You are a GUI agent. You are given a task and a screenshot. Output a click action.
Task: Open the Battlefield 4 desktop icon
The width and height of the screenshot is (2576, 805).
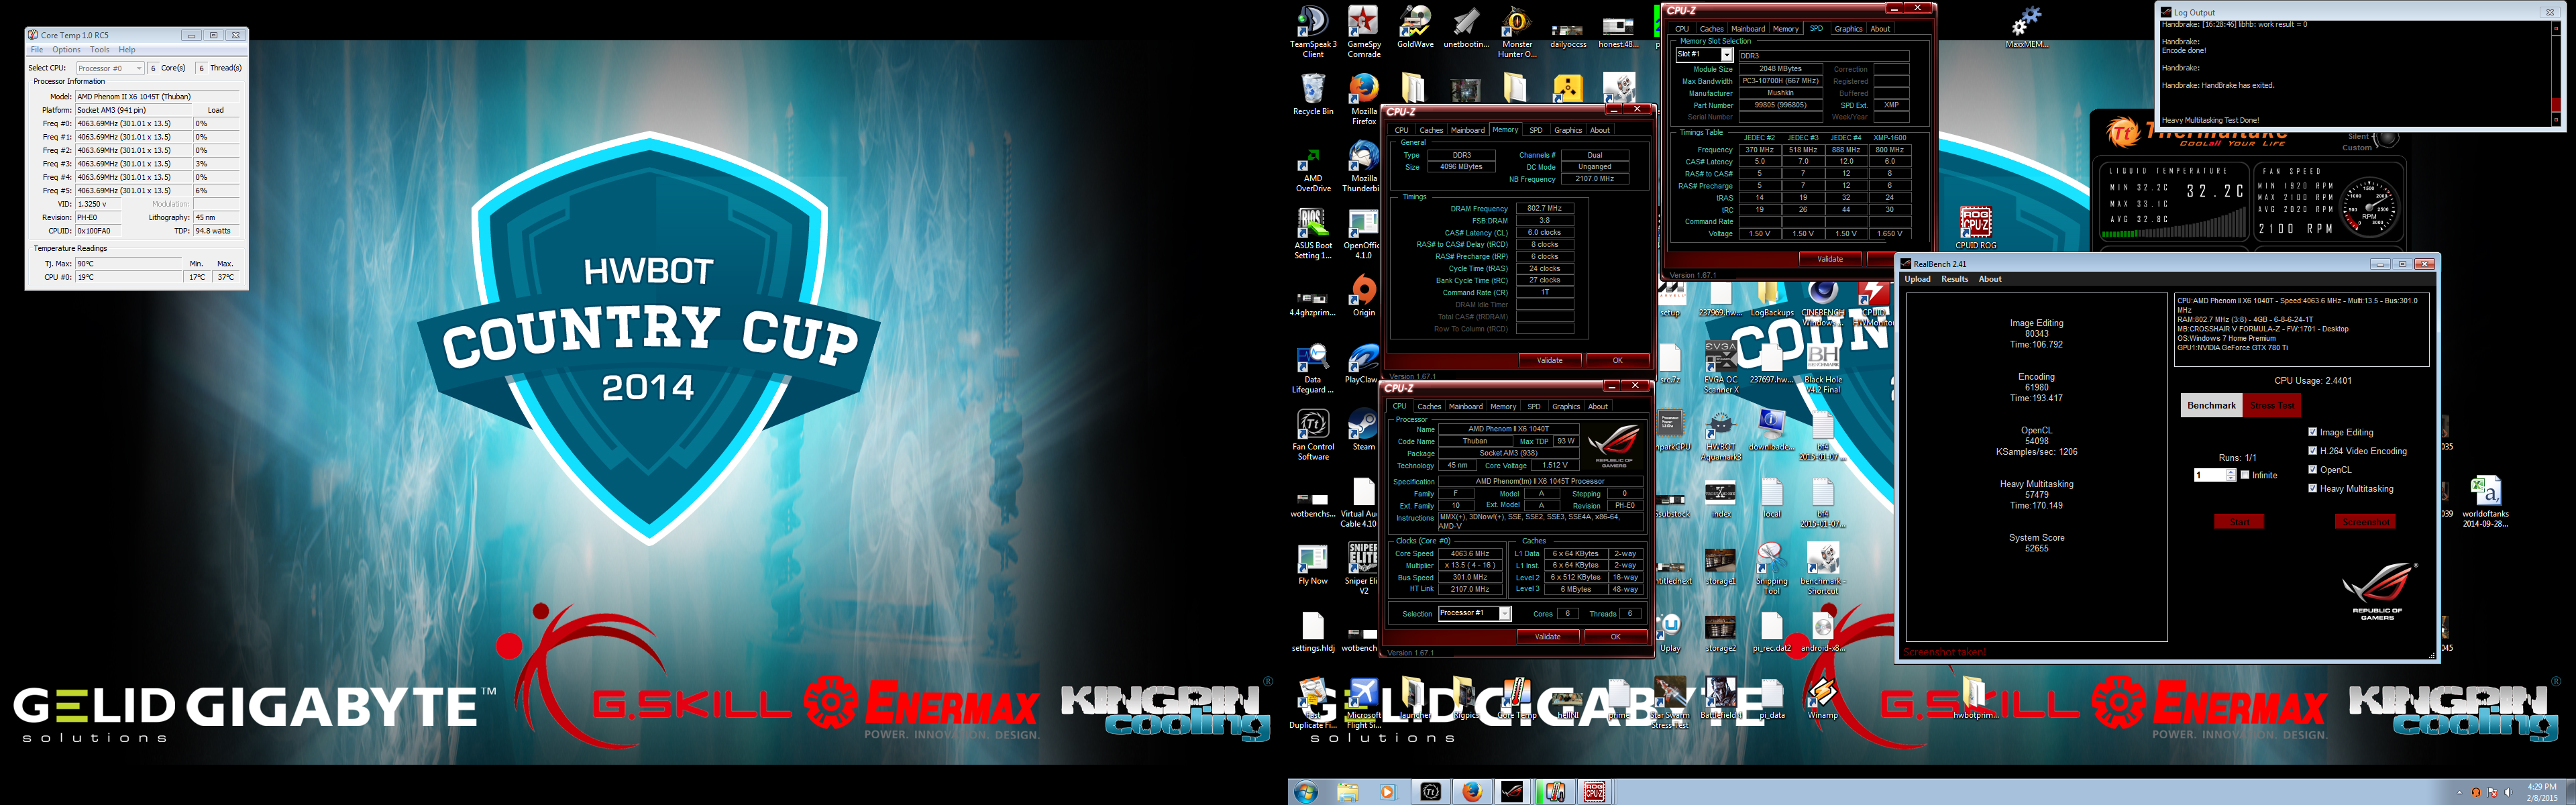point(1720,697)
